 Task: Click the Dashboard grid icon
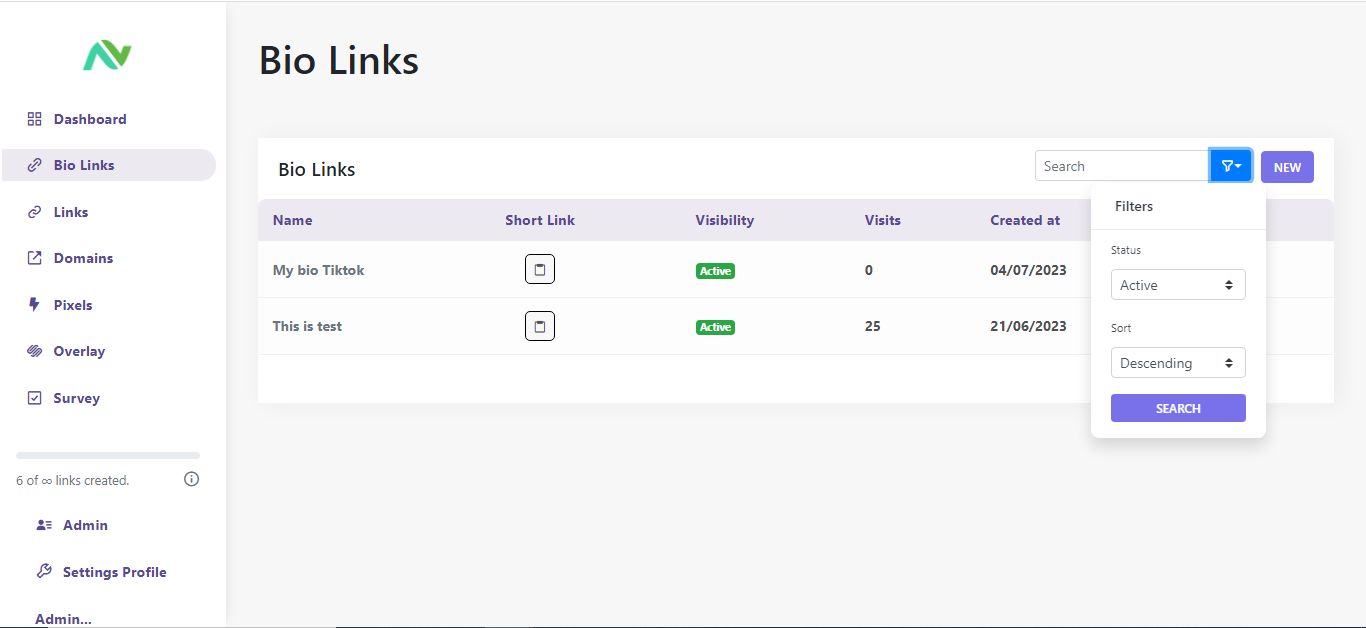34,119
